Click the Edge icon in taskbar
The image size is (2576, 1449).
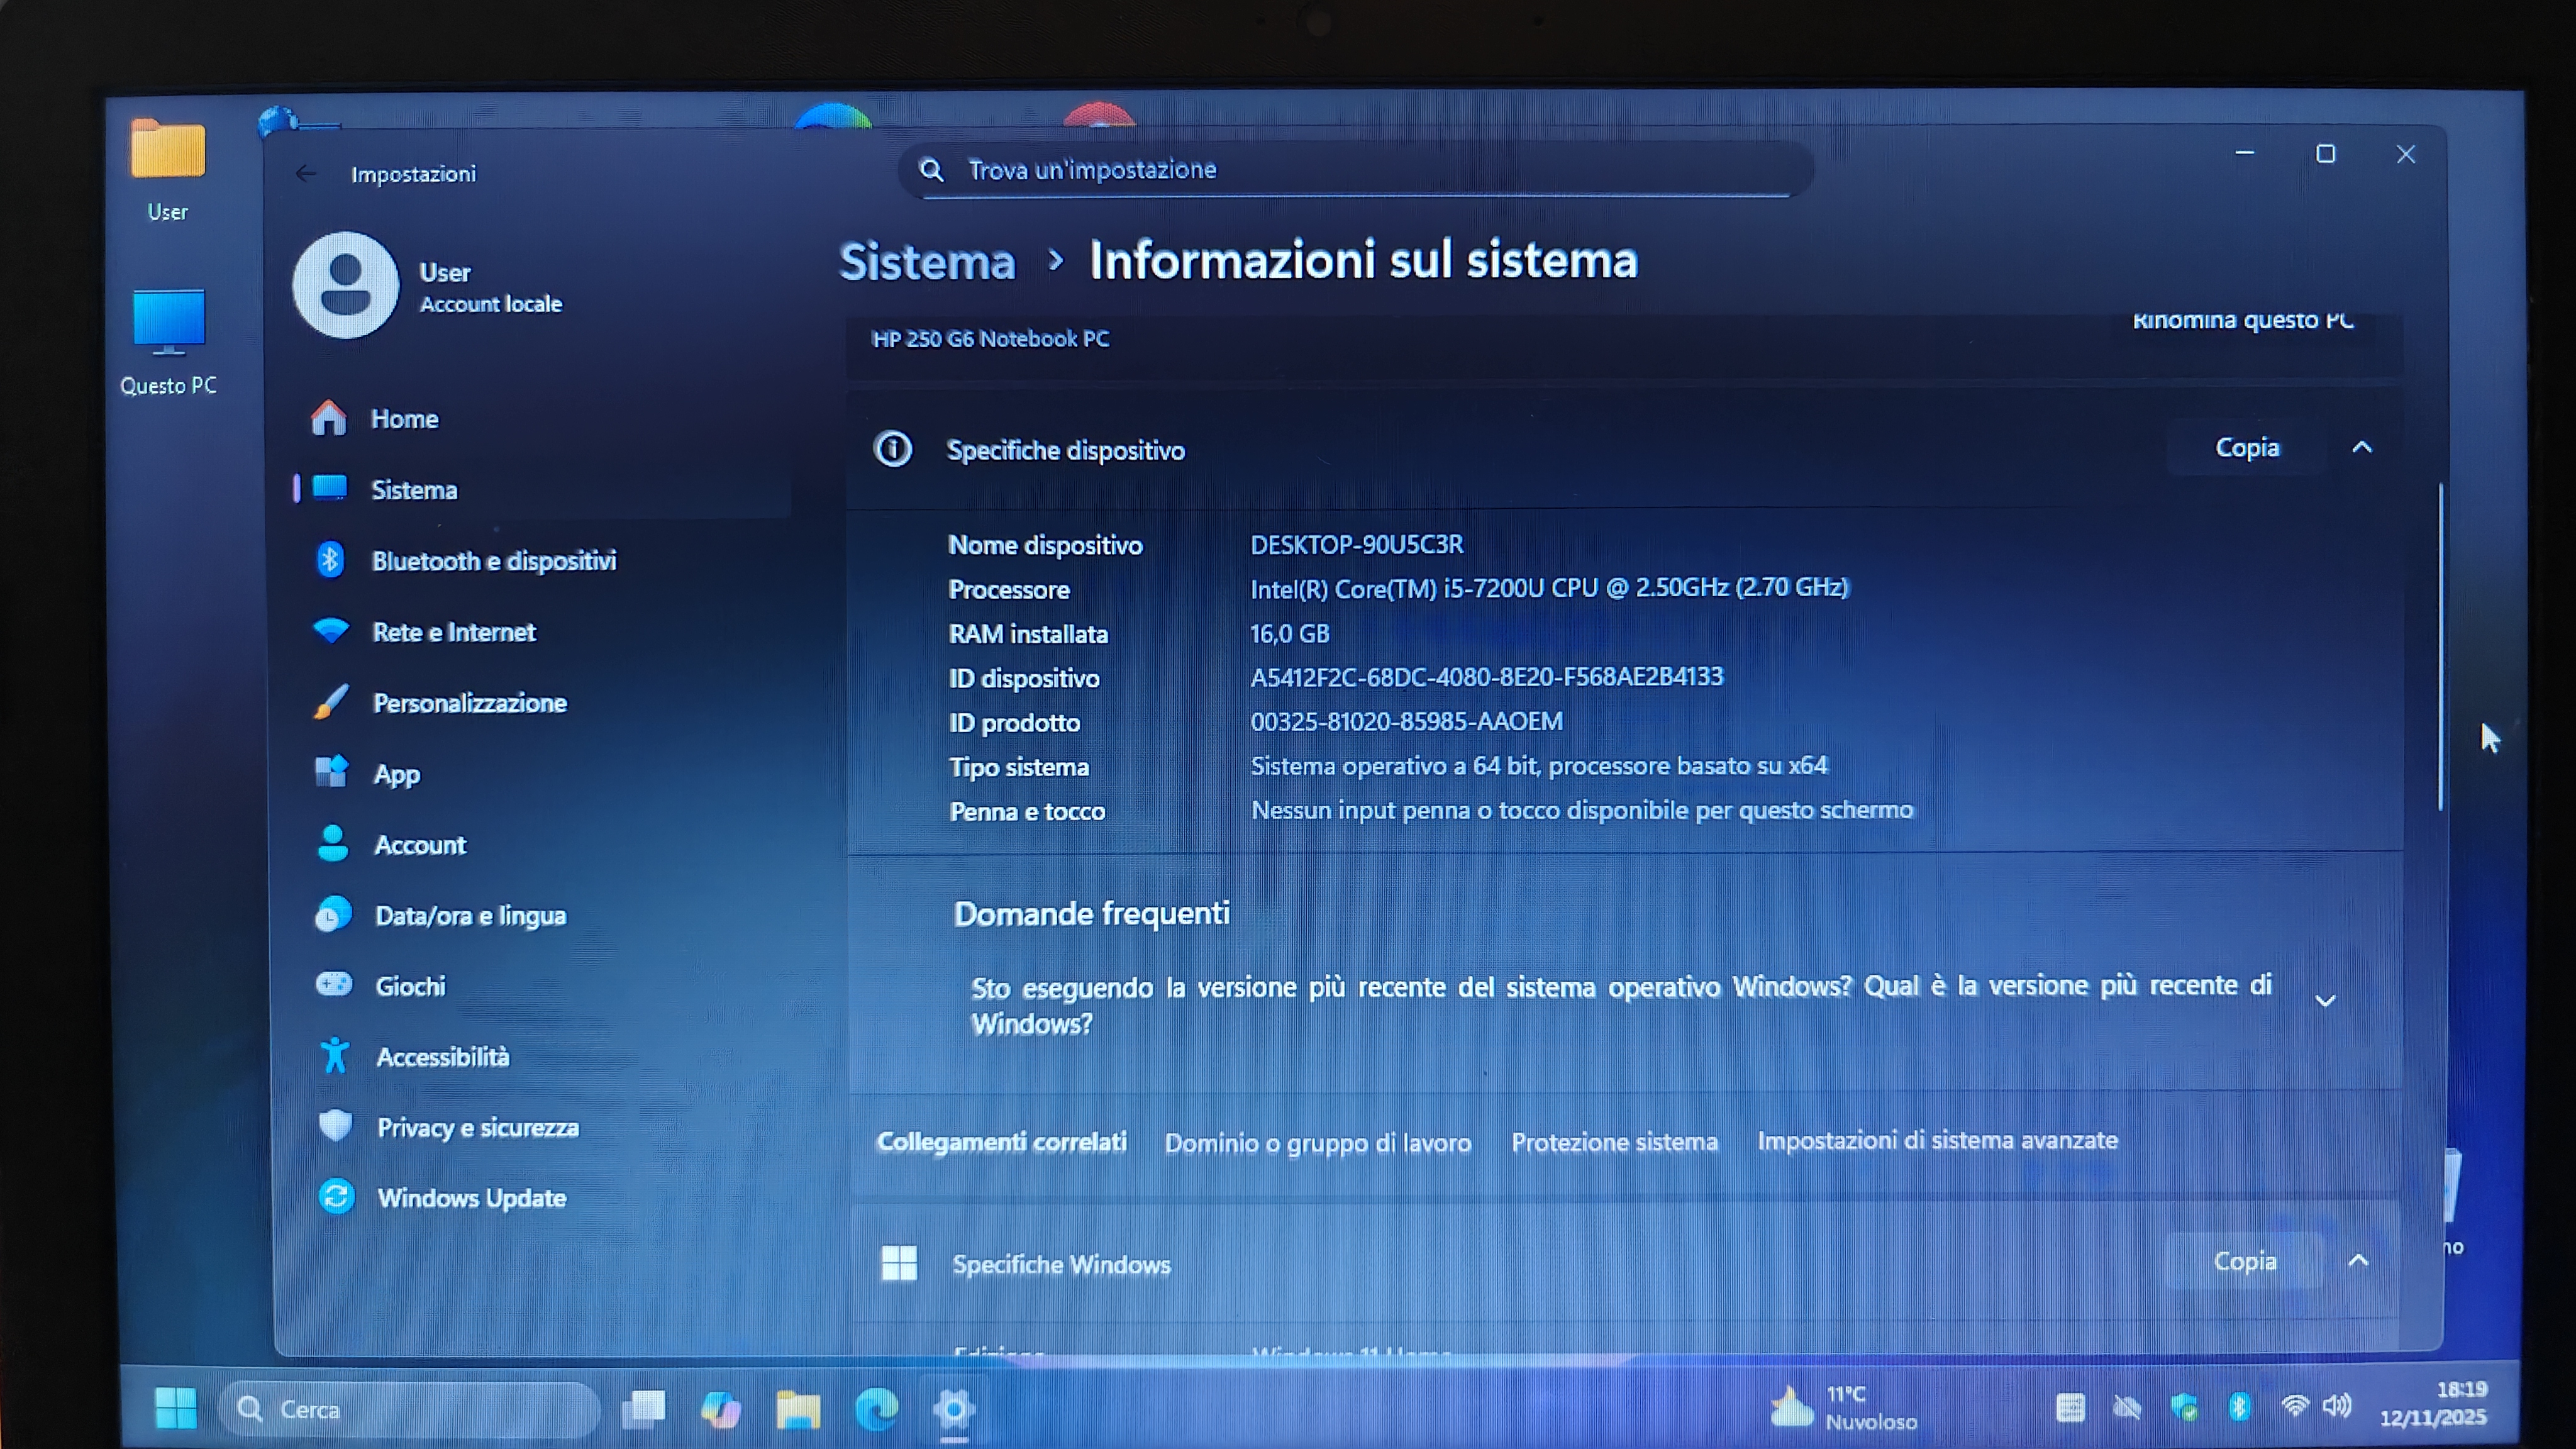point(876,1410)
